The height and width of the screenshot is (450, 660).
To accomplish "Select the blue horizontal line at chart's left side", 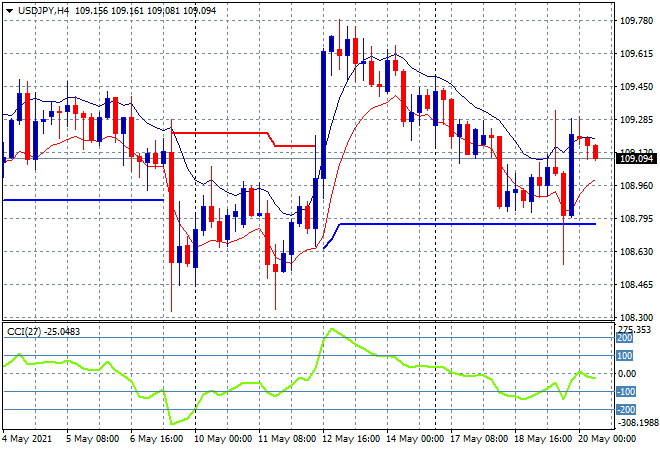I will click(83, 200).
